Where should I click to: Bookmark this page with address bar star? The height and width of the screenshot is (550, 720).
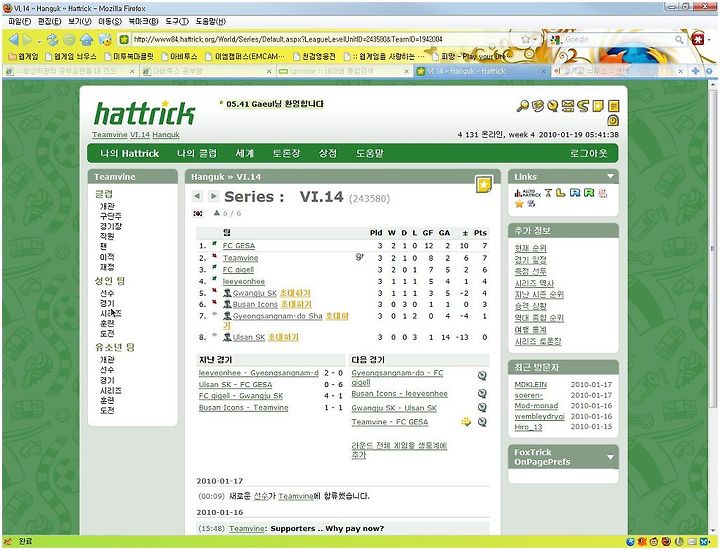(x=526, y=39)
